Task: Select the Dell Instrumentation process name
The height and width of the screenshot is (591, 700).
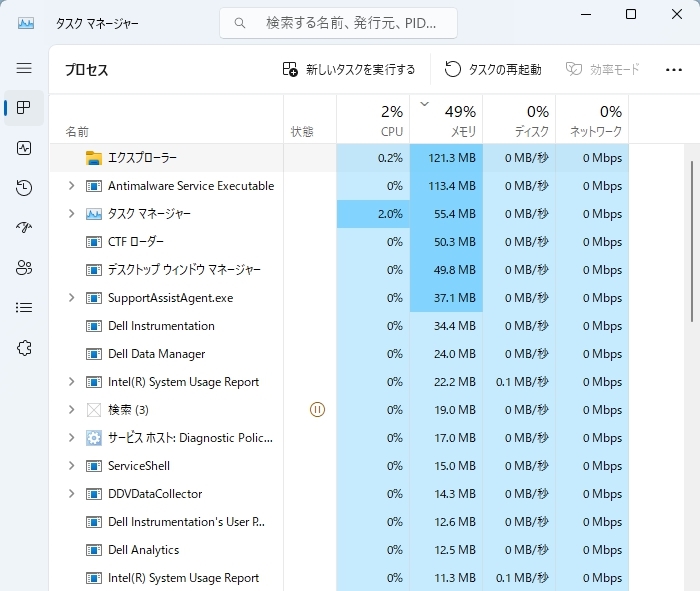Action: 161,326
